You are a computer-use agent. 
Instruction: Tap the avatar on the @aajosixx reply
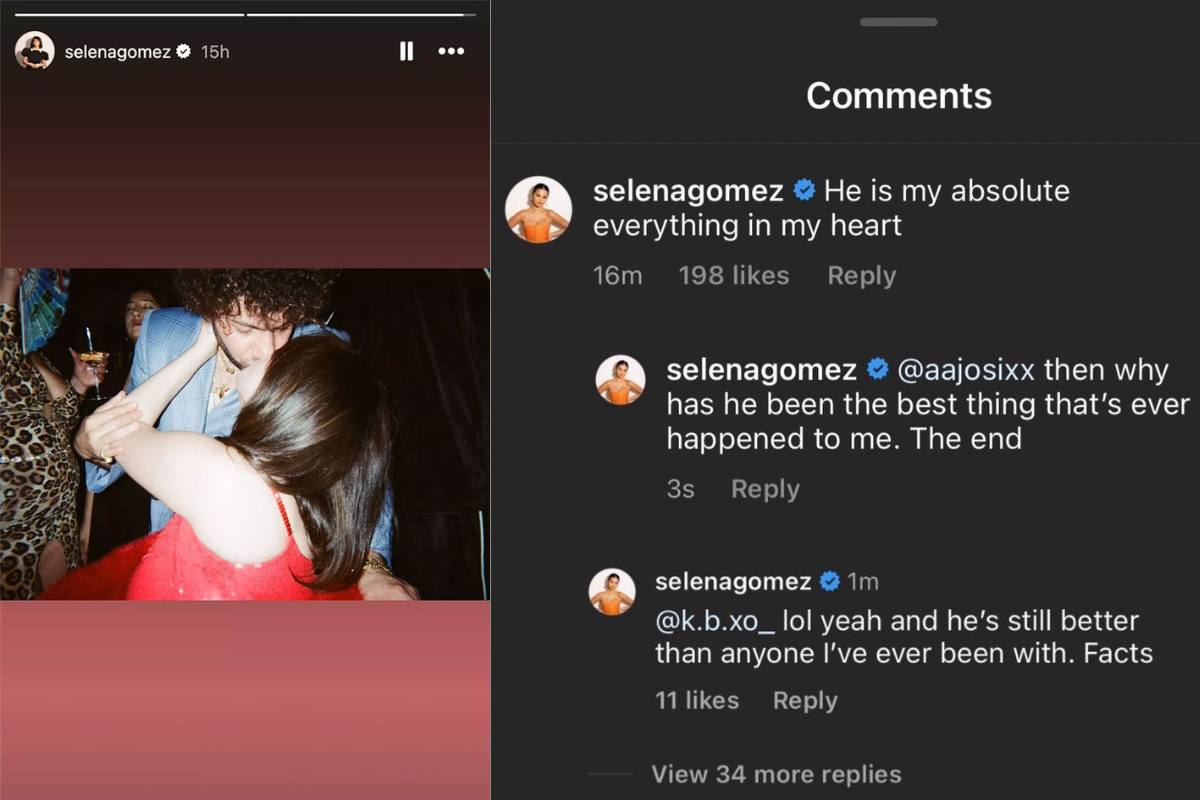pyautogui.click(x=621, y=381)
